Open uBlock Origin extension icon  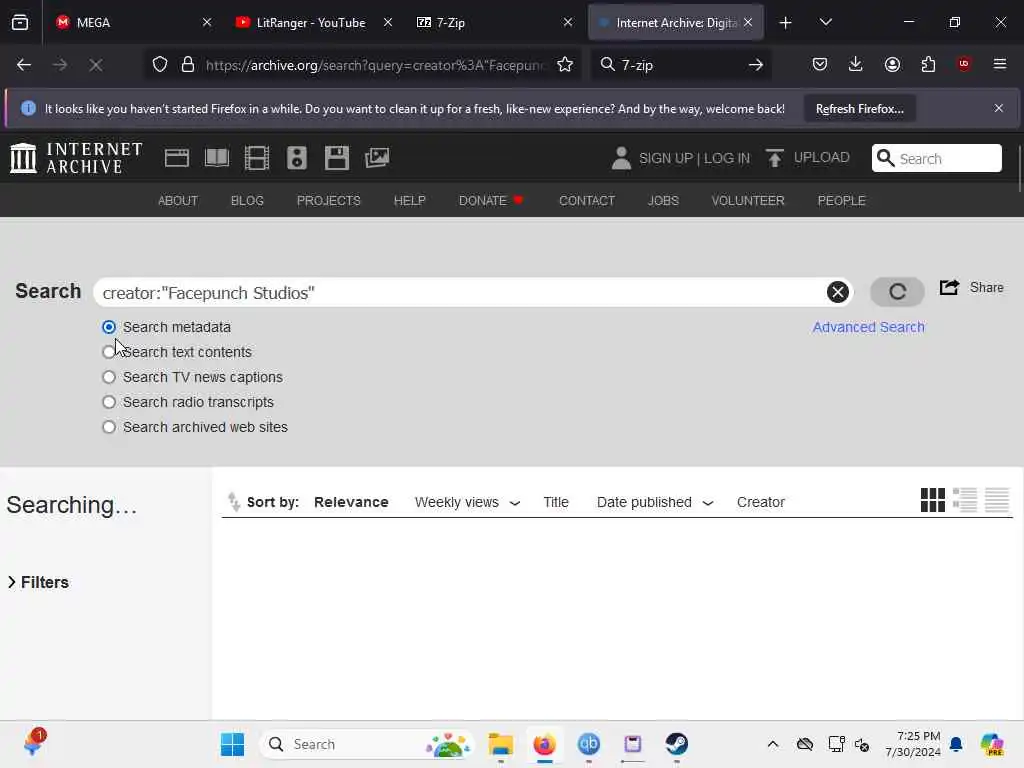(964, 64)
